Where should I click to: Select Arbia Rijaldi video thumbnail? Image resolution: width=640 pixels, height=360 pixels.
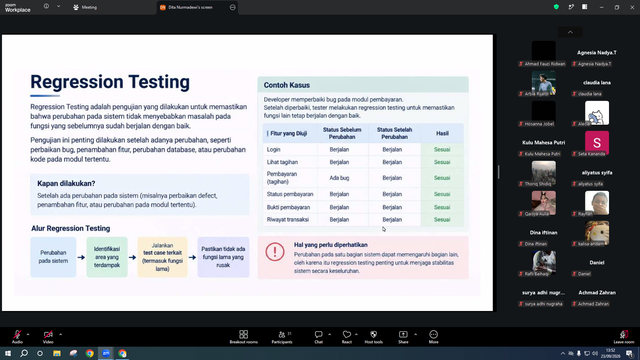click(x=543, y=83)
